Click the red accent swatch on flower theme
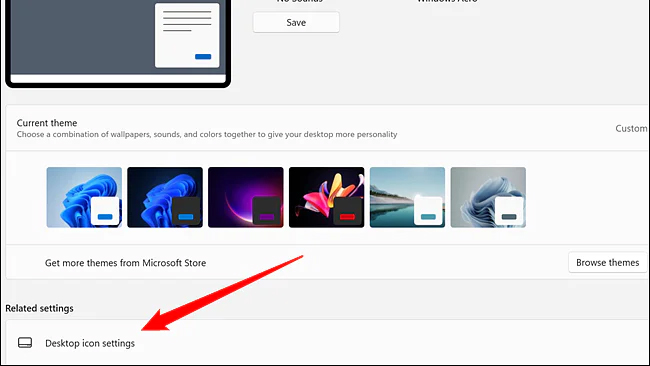This screenshot has width=650, height=366. 347,216
